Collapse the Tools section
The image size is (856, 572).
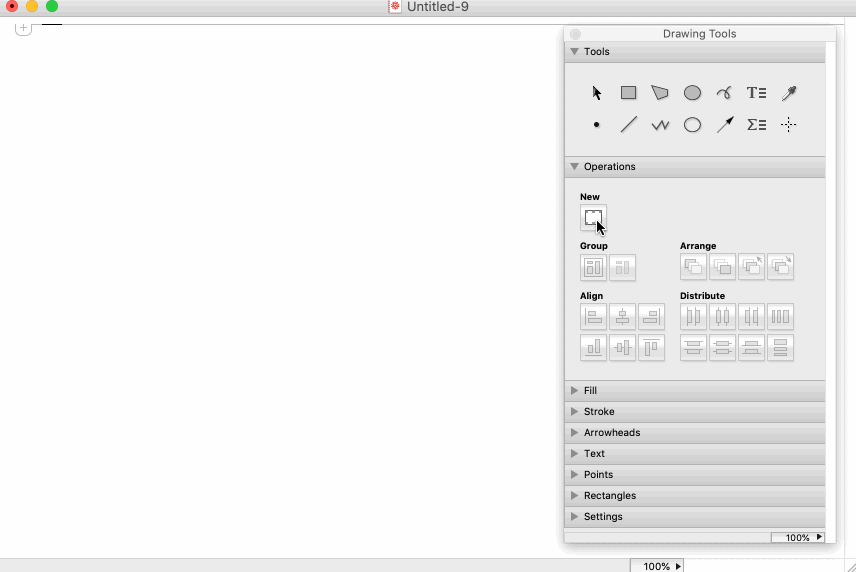tap(574, 52)
